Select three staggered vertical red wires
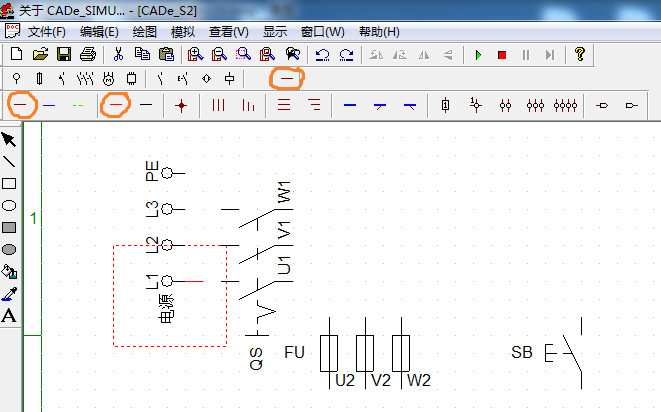 [248, 105]
